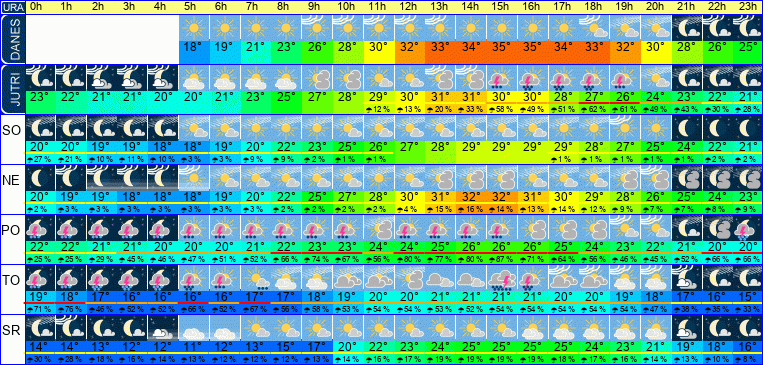This screenshot has height=365, width=763.
Task: Click the URA header label
Action: [x=12, y=7]
